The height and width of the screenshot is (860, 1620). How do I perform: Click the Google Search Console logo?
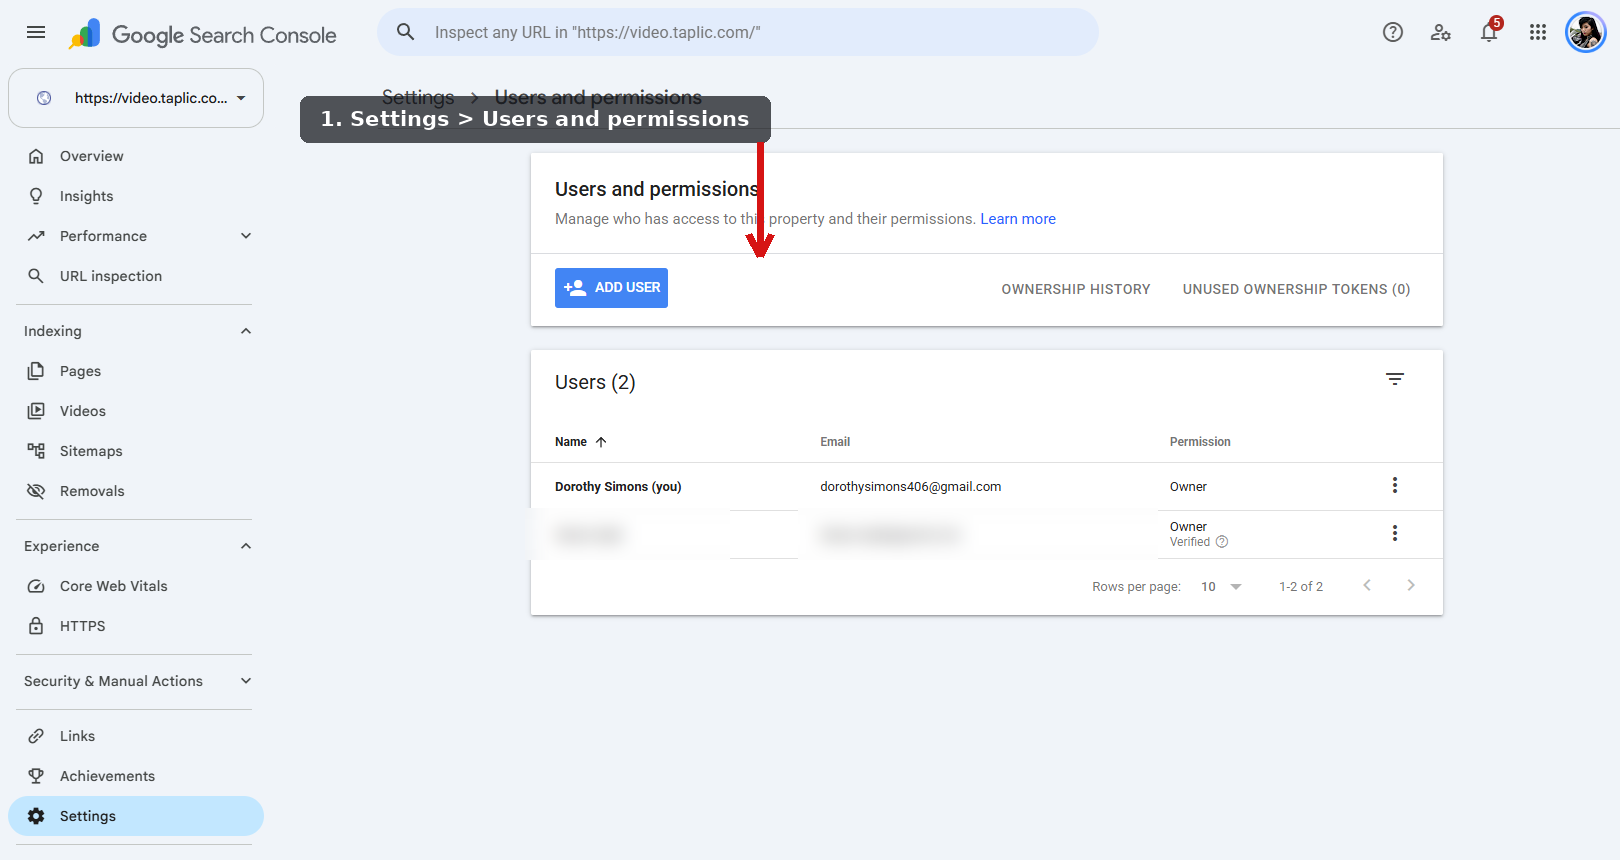tap(203, 34)
